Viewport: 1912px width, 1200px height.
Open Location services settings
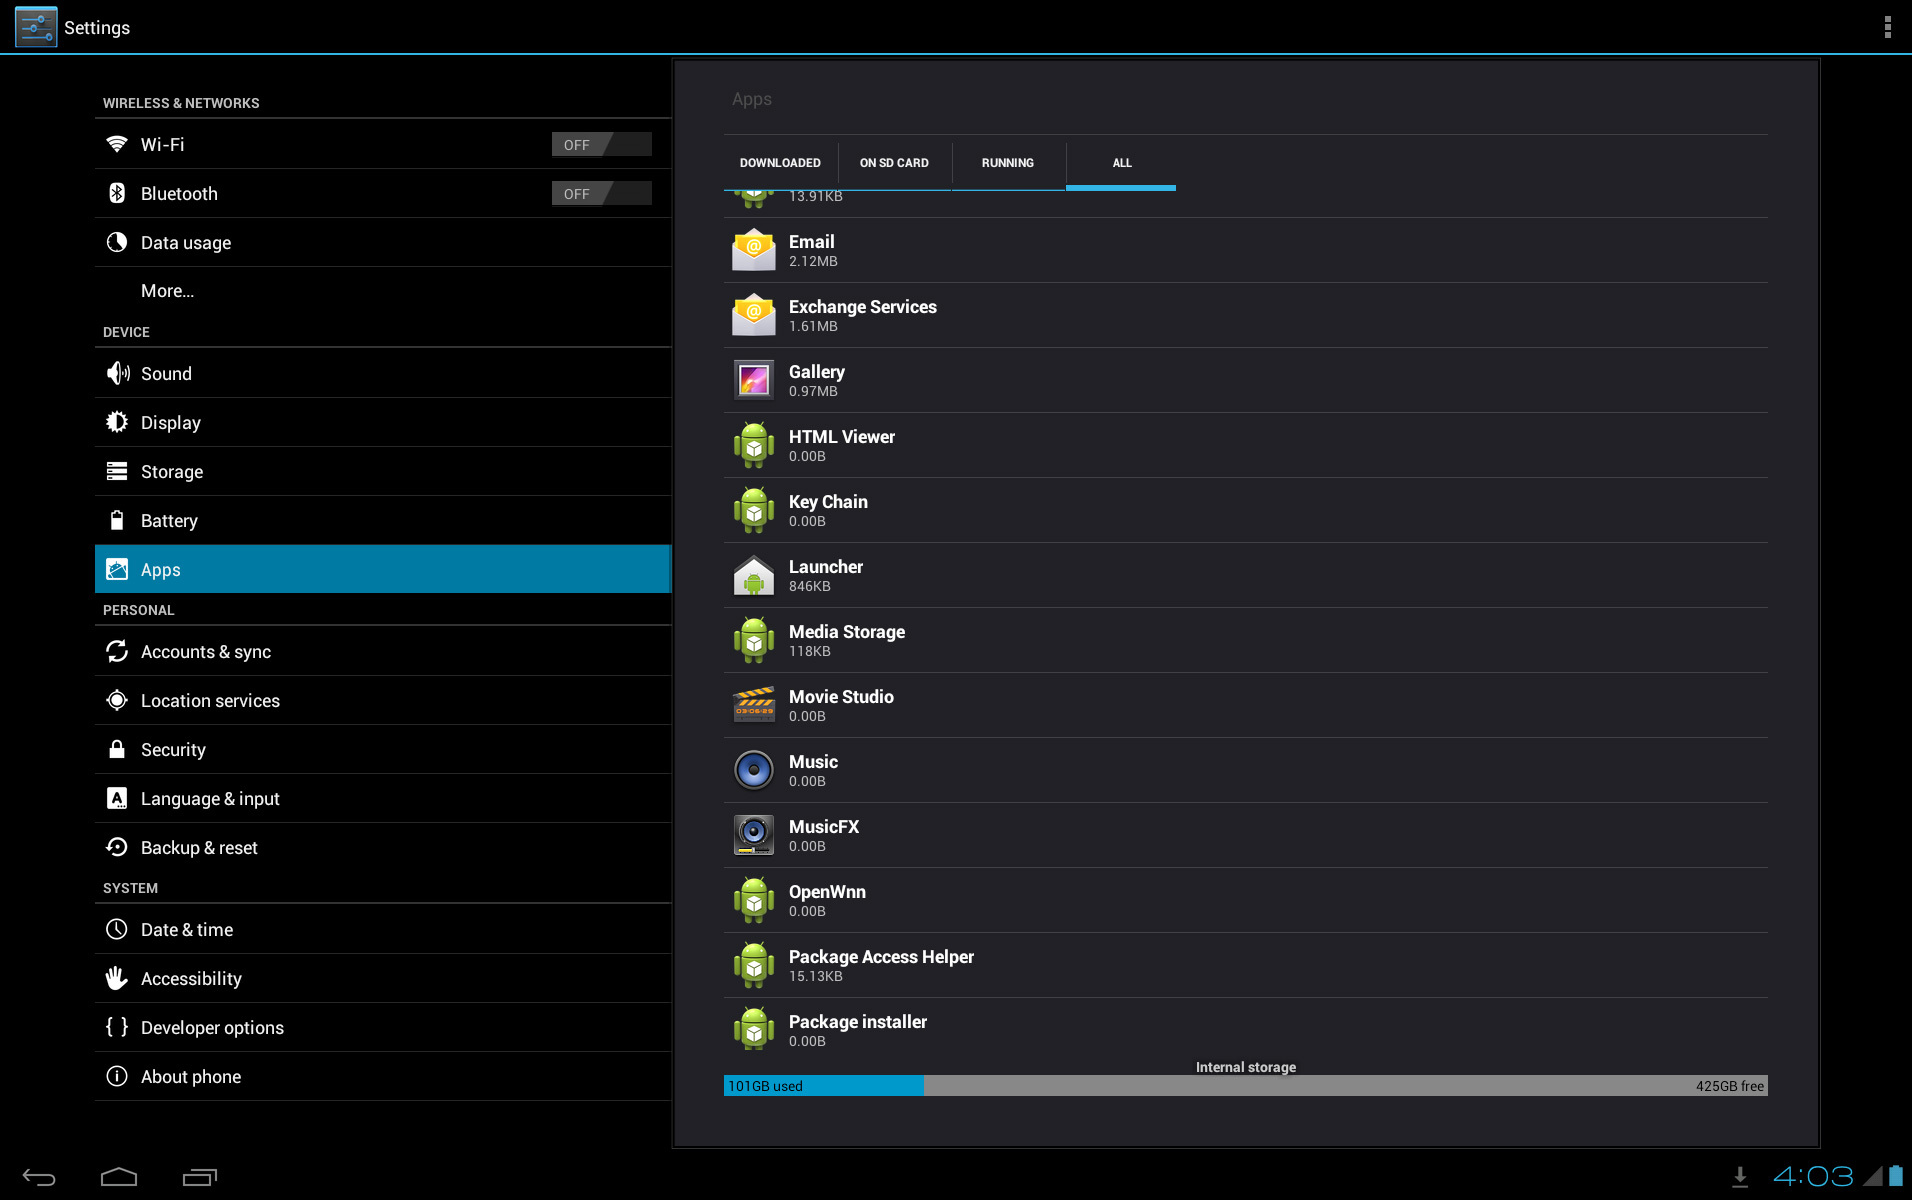(x=383, y=700)
